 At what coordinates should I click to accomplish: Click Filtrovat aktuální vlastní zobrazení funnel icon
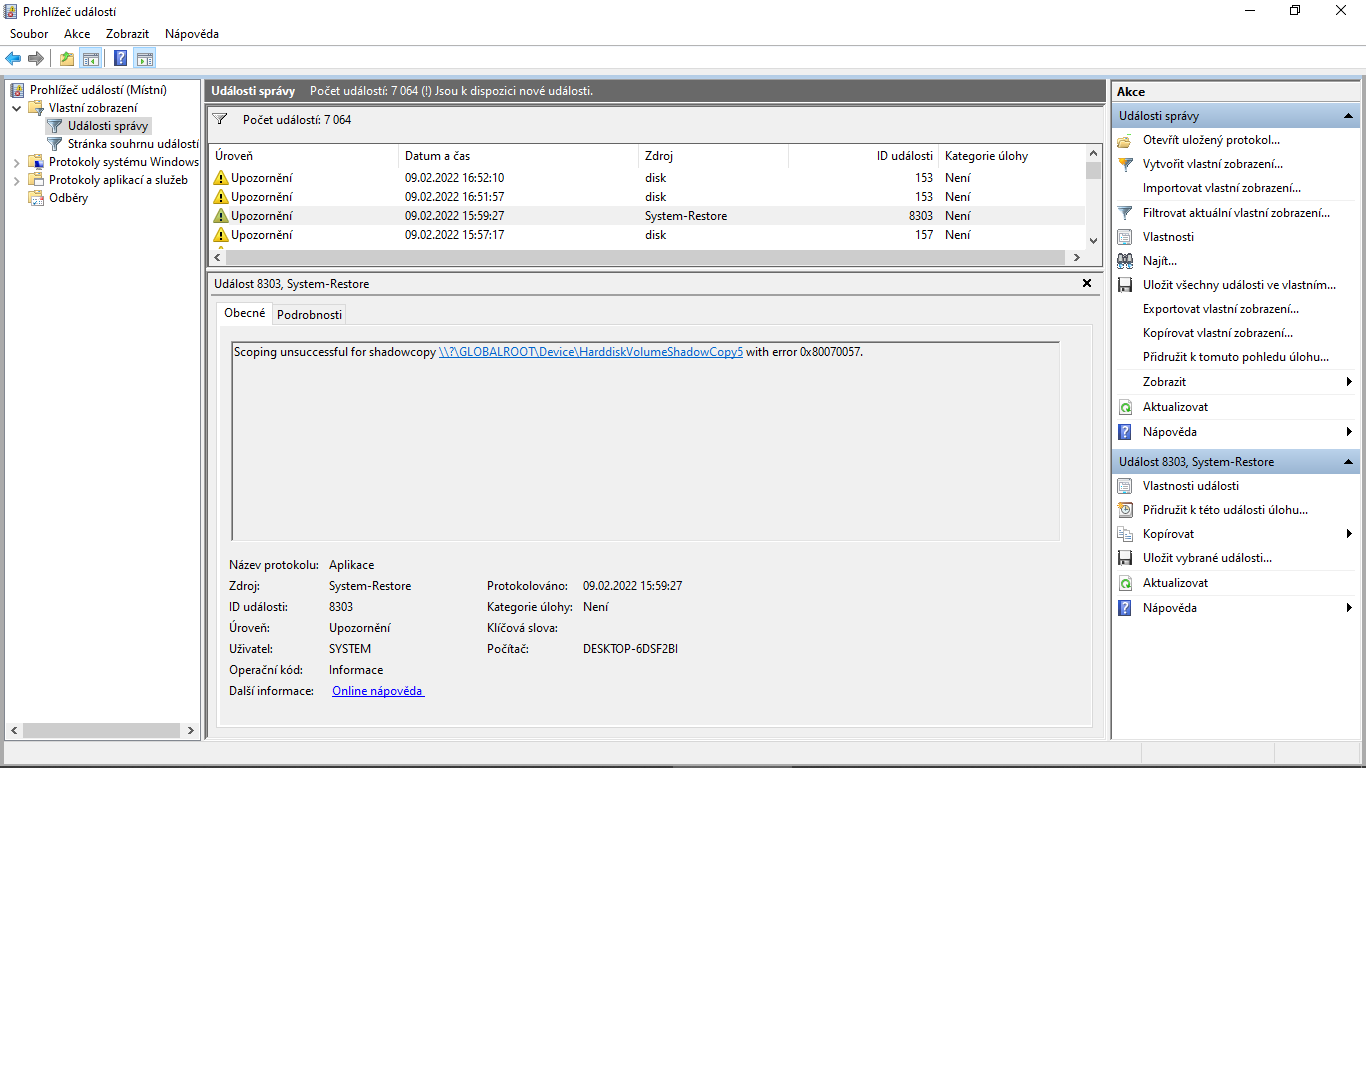1125,213
